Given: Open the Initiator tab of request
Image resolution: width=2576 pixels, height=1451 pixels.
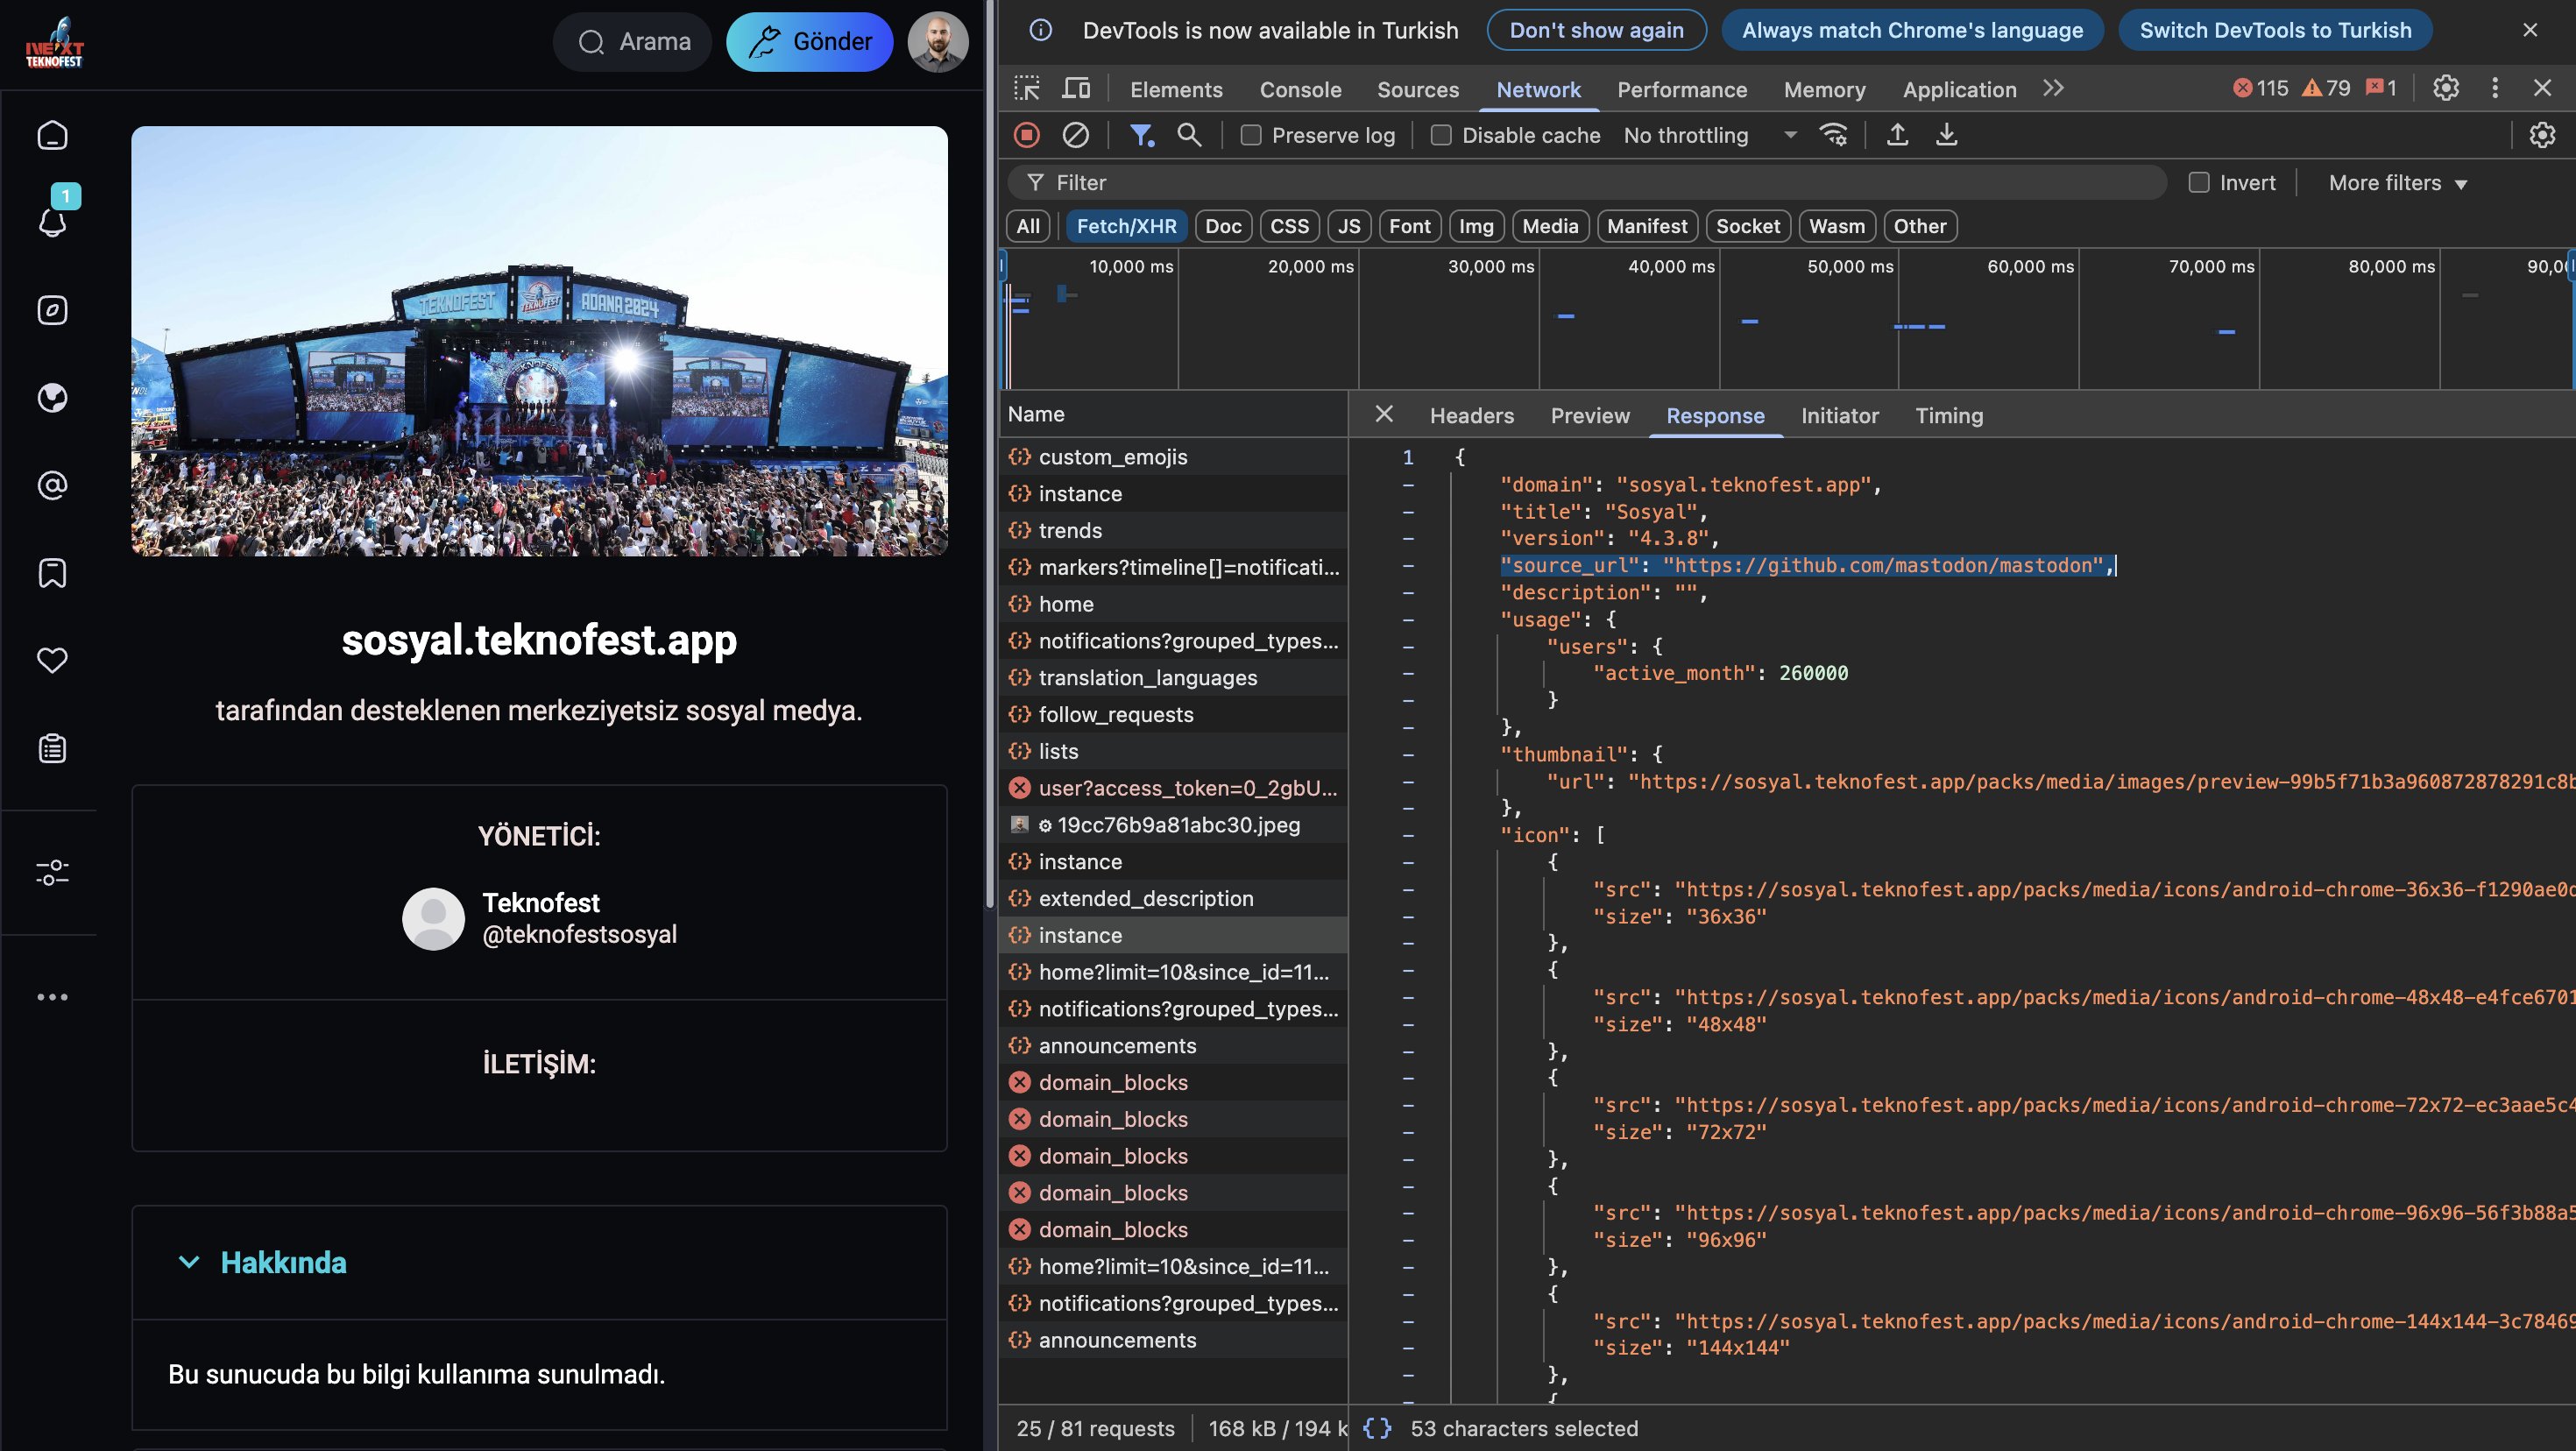Looking at the screenshot, I should click(x=1840, y=416).
